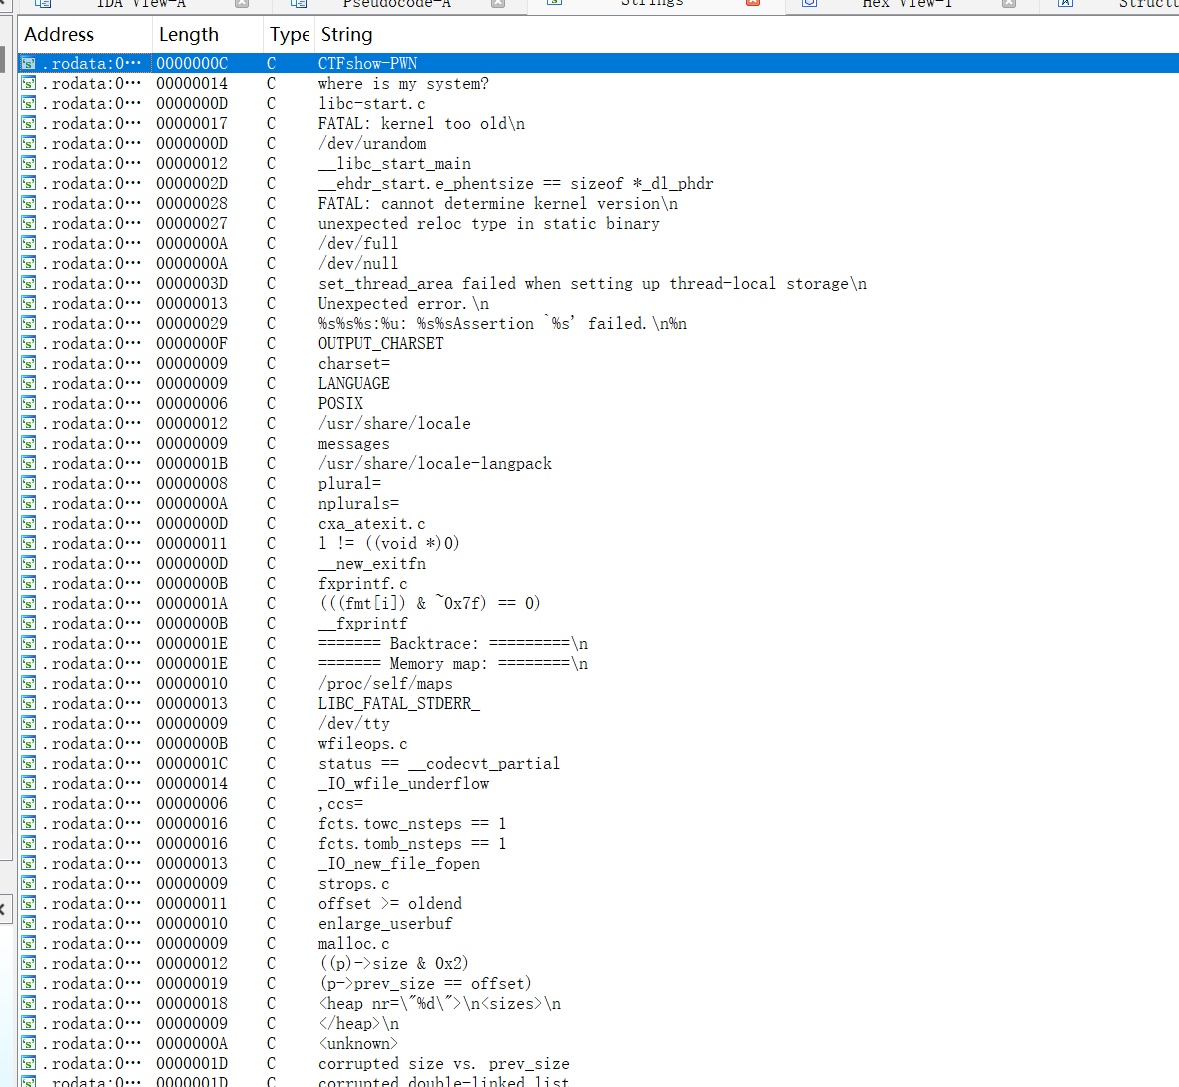
Task: Select the "/usr/share/locale-langpack" string
Action: [435, 464]
